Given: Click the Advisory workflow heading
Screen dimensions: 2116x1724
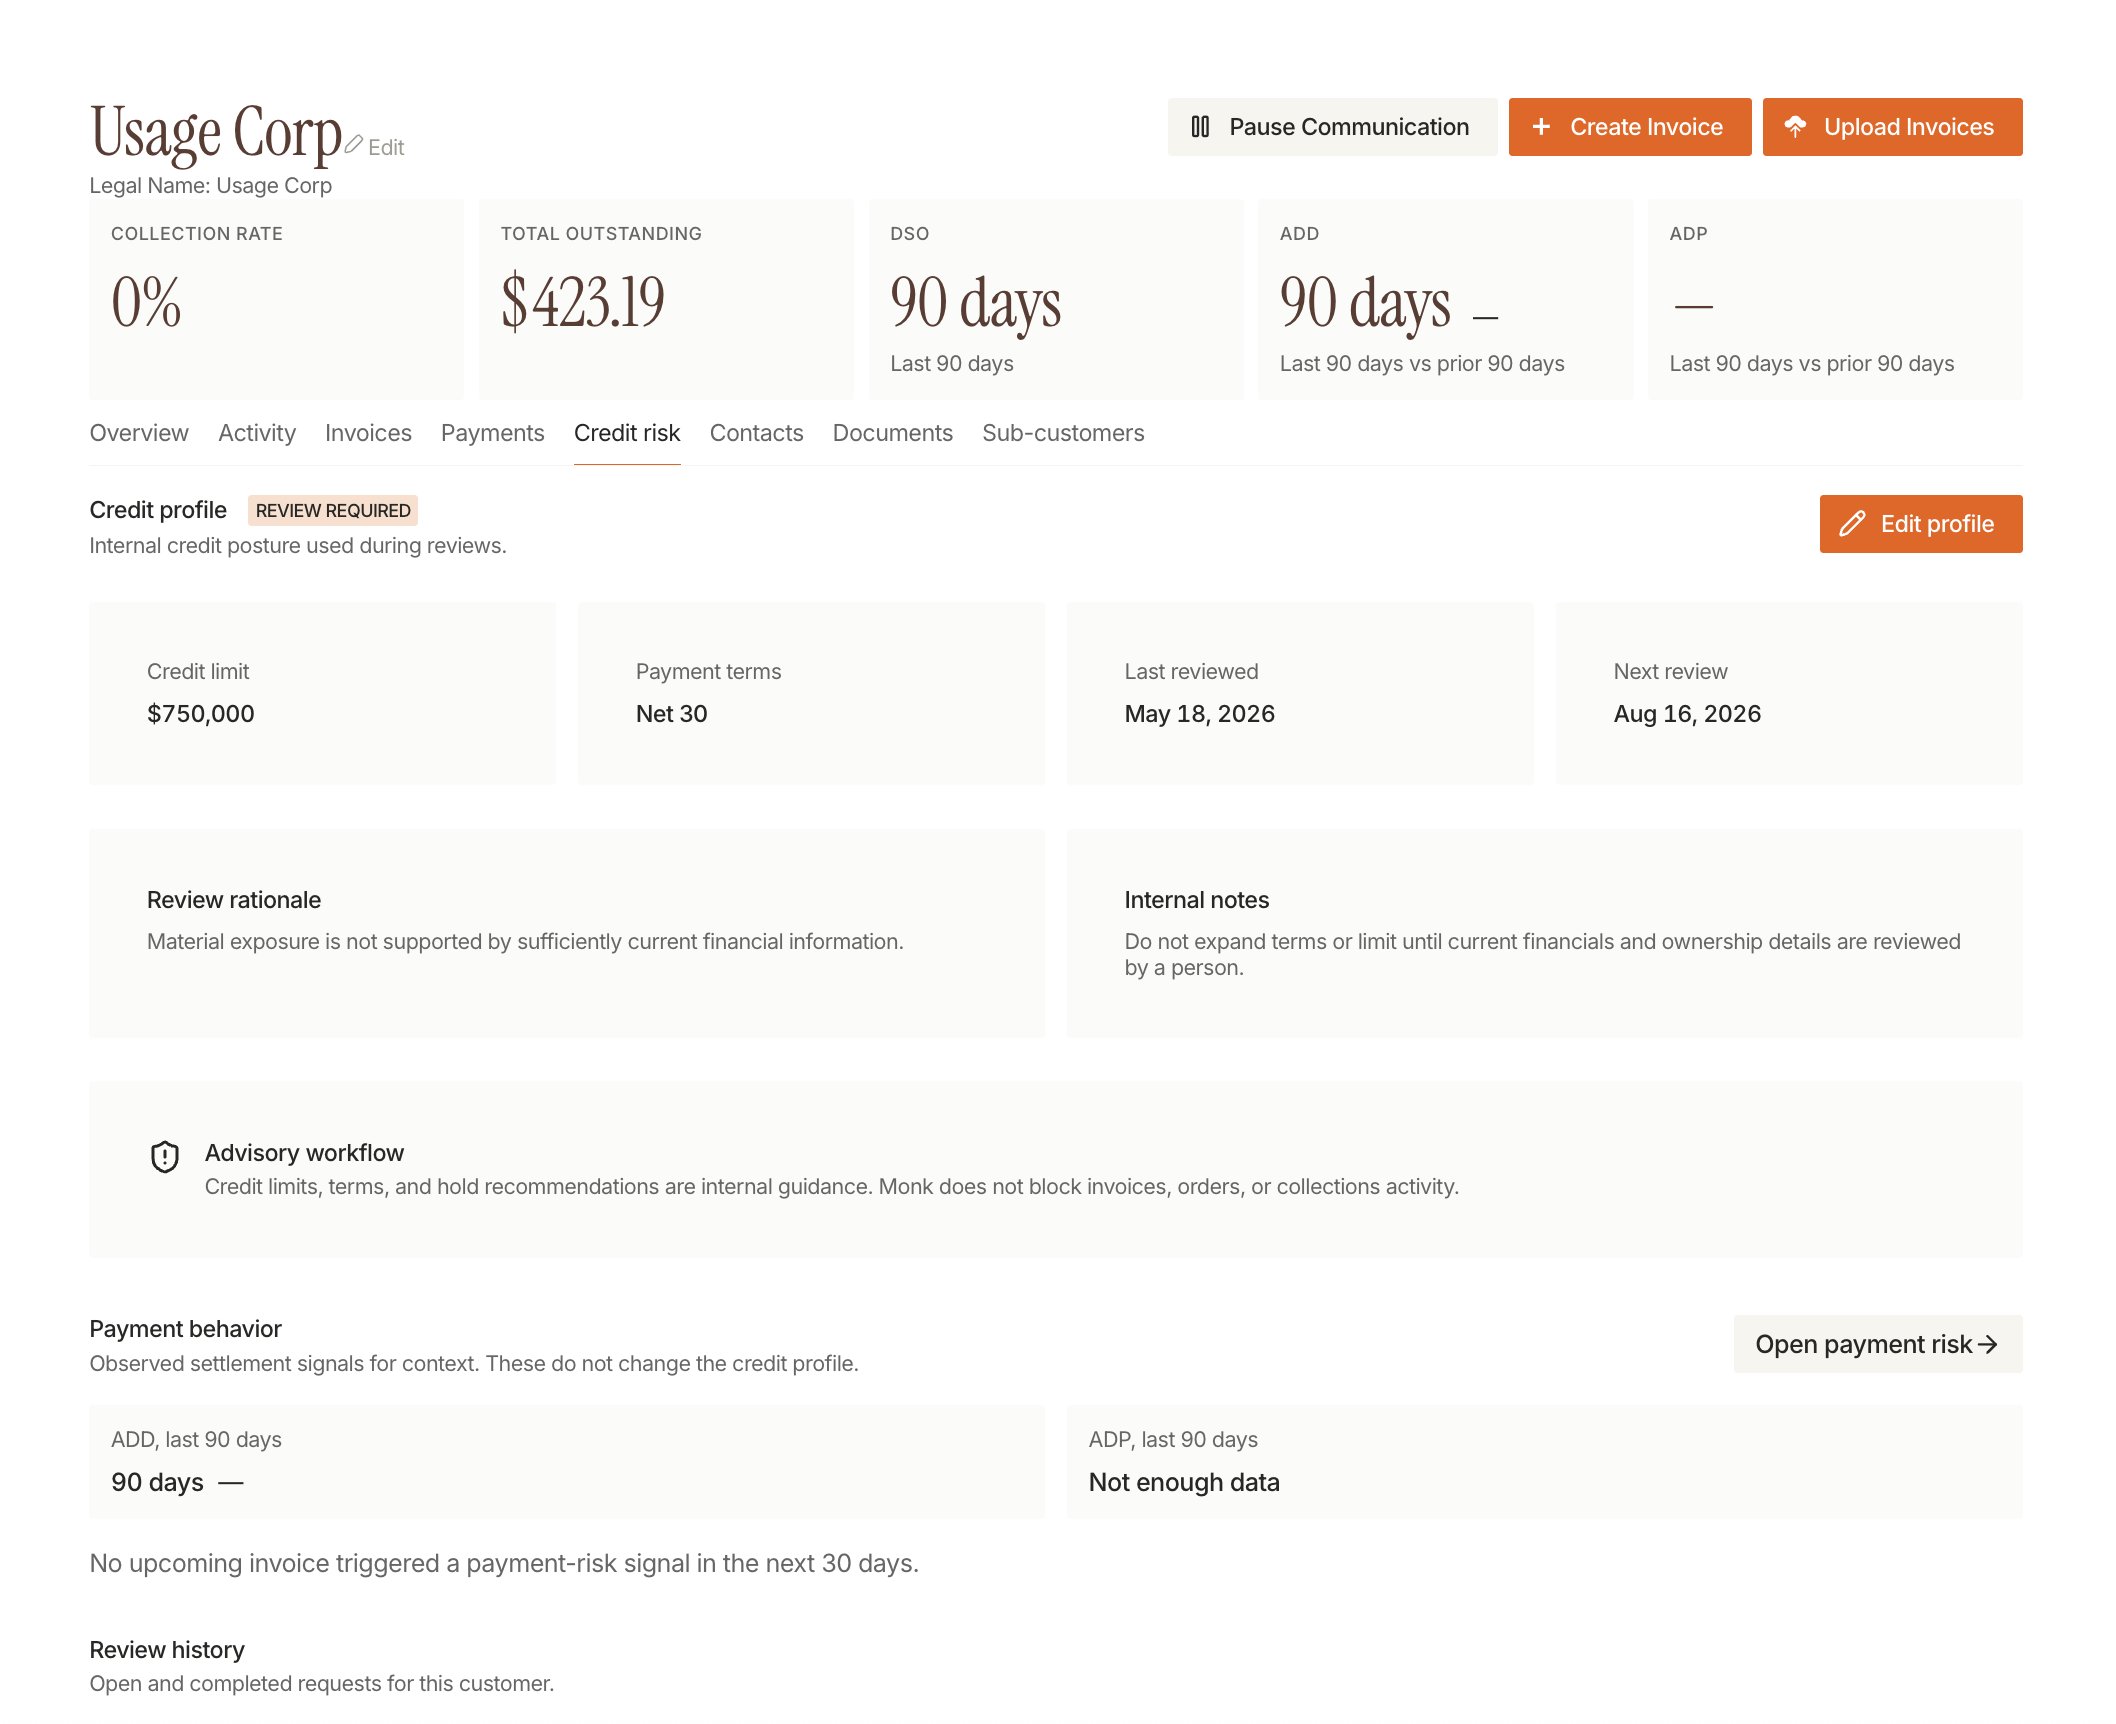Looking at the screenshot, I should click(305, 1153).
